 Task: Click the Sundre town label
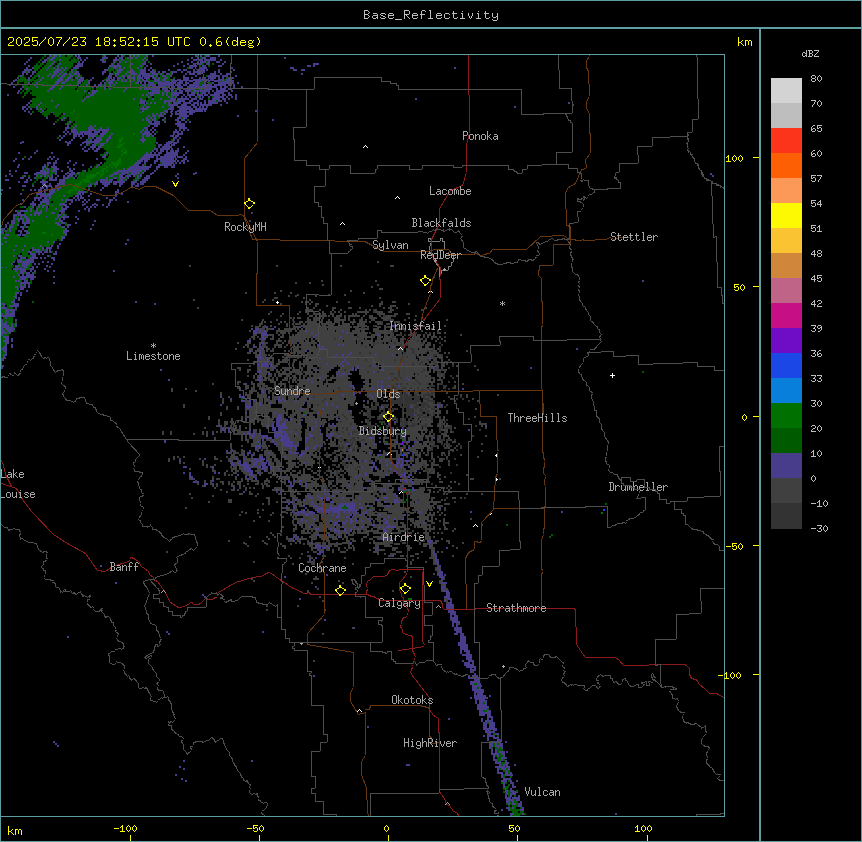click(292, 391)
